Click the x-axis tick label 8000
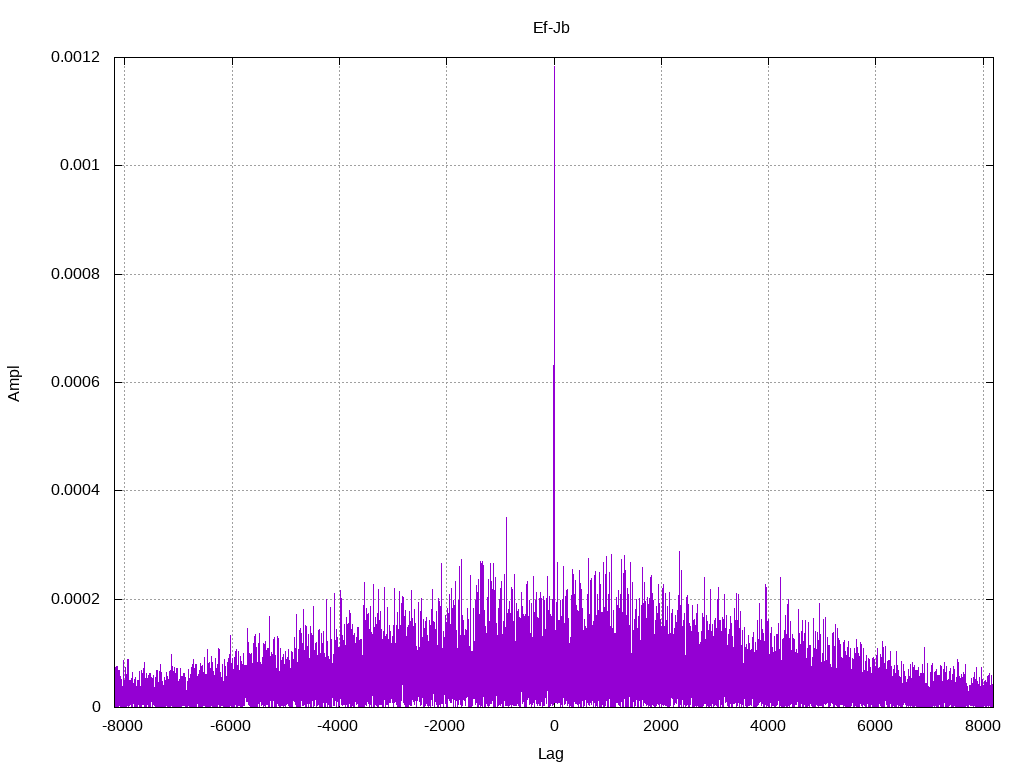Image resolution: width=1024 pixels, height=768 pixels. 983,726
